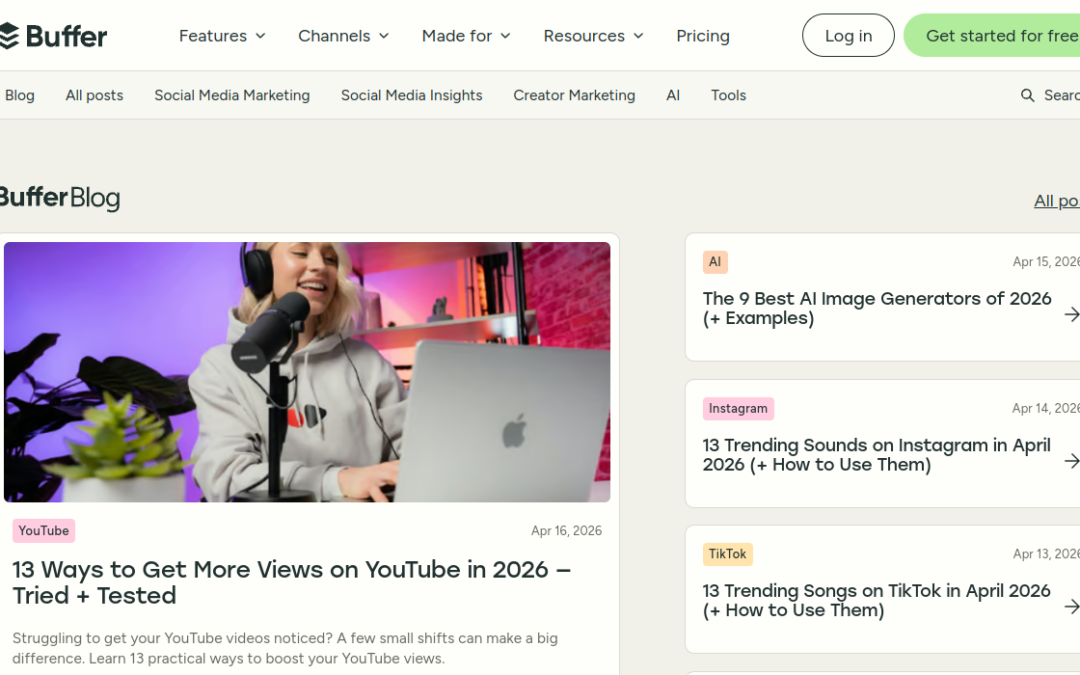Click the TikTok tag badge
1080x675 pixels.
pos(727,554)
